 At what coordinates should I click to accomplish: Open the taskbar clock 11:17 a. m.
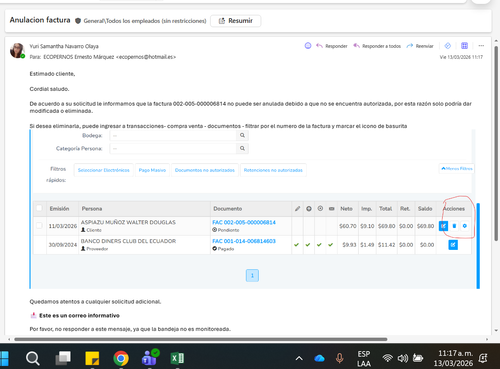point(453,358)
